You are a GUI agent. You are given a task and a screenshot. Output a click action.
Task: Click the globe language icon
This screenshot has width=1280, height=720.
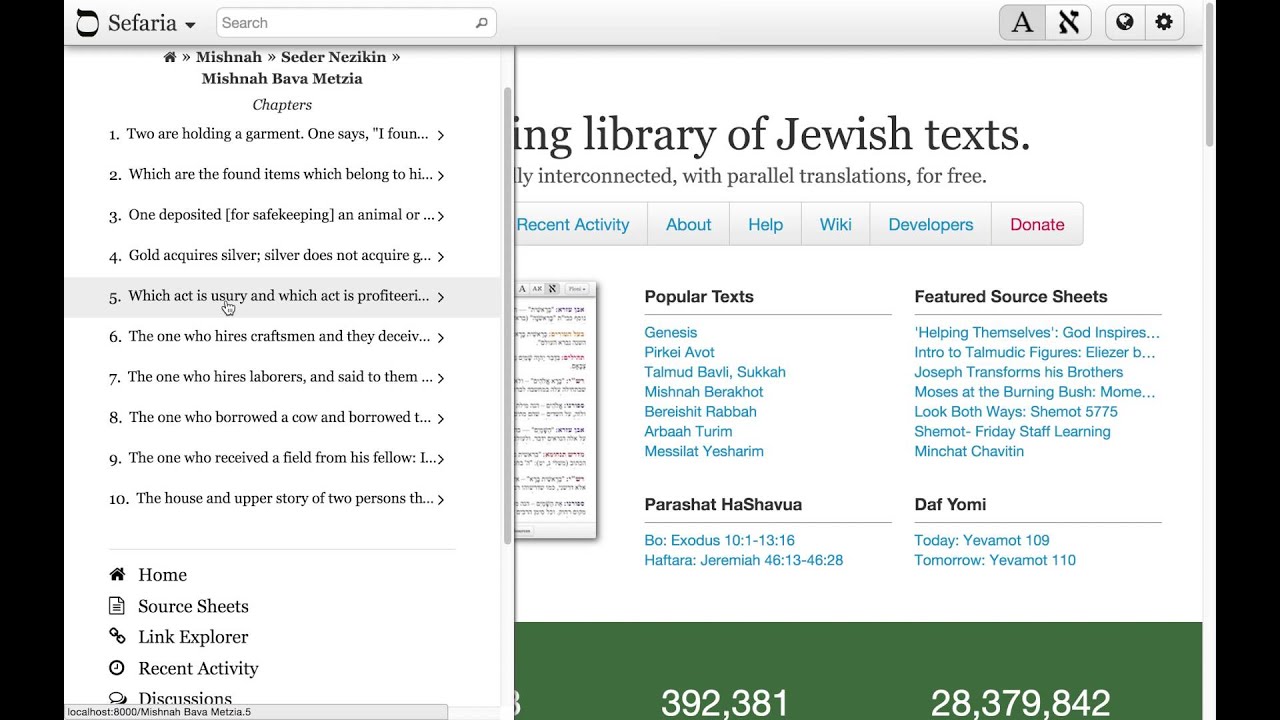[x=1125, y=22]
